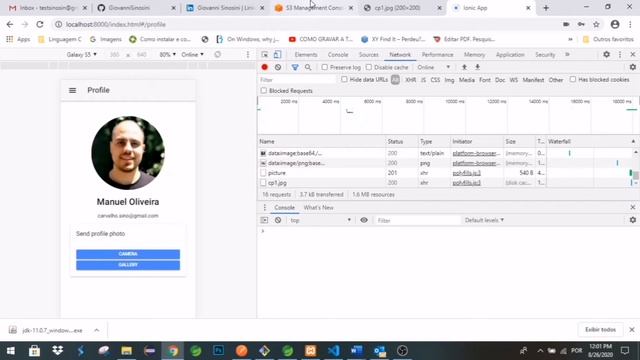Enable Preserve log checkbox
The image size is (640, 360).
click(x=324, y=67)
